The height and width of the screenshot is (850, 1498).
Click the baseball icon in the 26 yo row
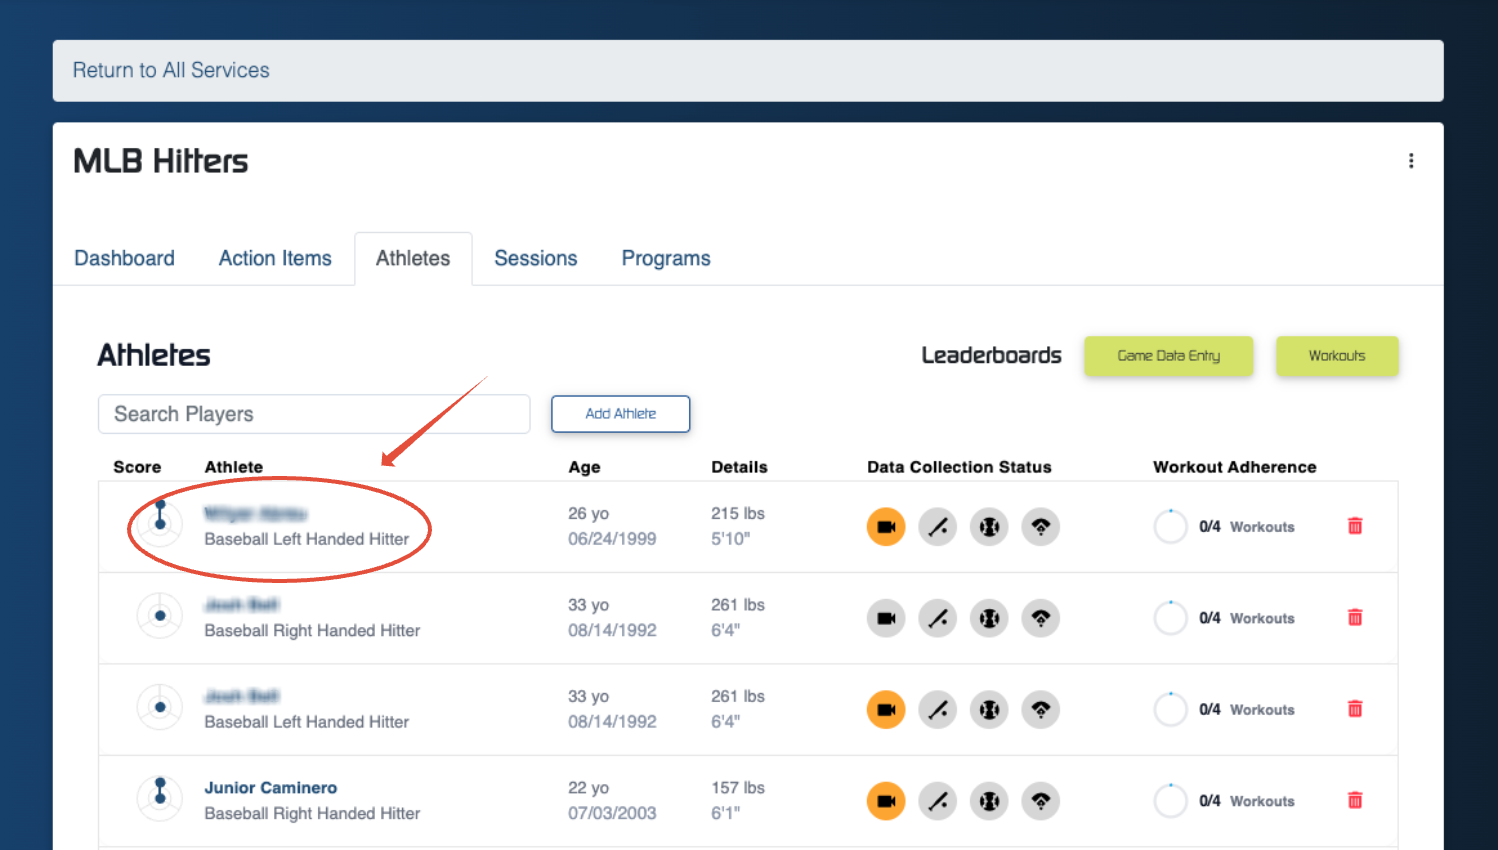coord(989,527)
